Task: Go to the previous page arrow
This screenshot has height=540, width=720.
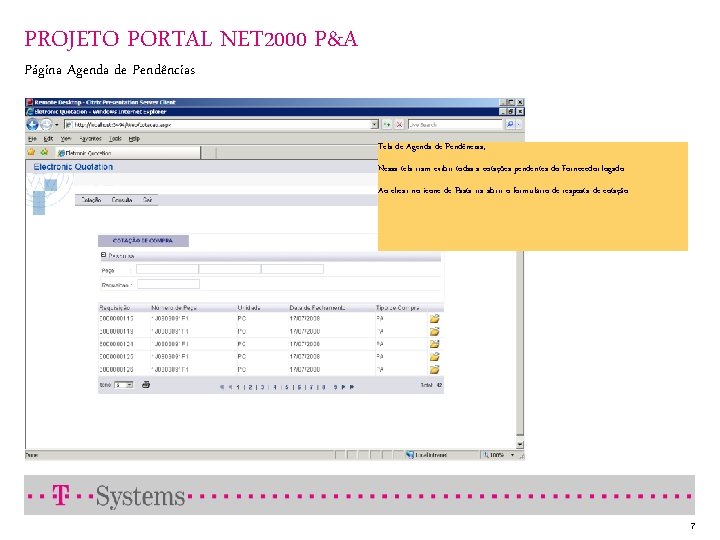Action: pos(231,387)
